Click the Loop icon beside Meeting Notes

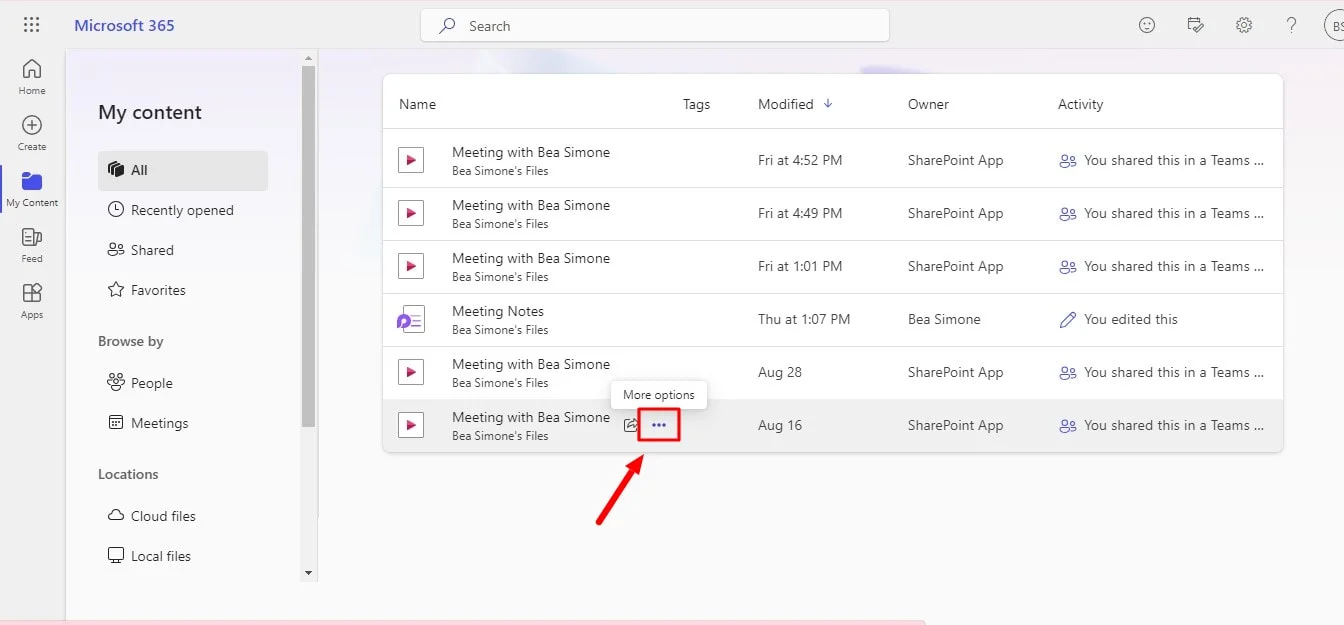pyautogui.click(x=411, y=319)
